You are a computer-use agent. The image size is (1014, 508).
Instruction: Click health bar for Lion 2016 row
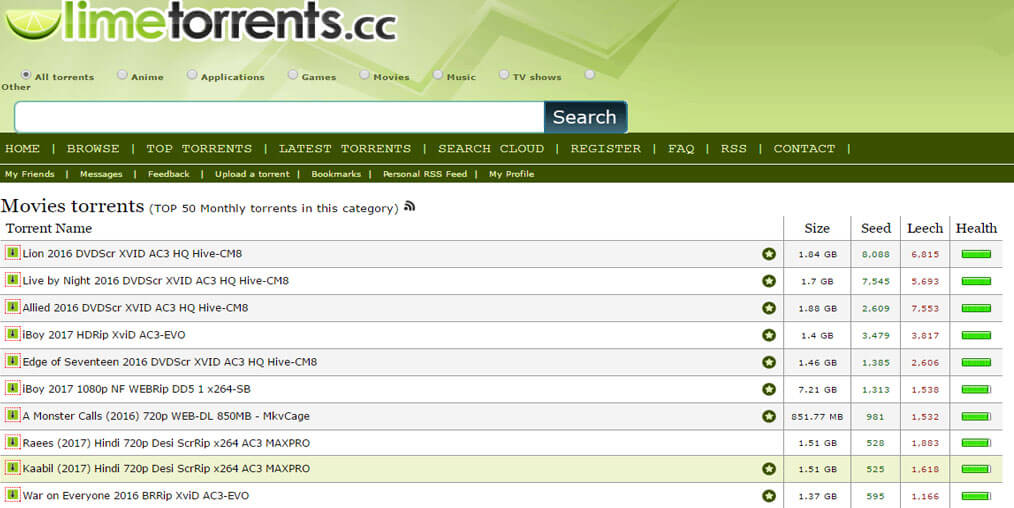click(976, 254)
